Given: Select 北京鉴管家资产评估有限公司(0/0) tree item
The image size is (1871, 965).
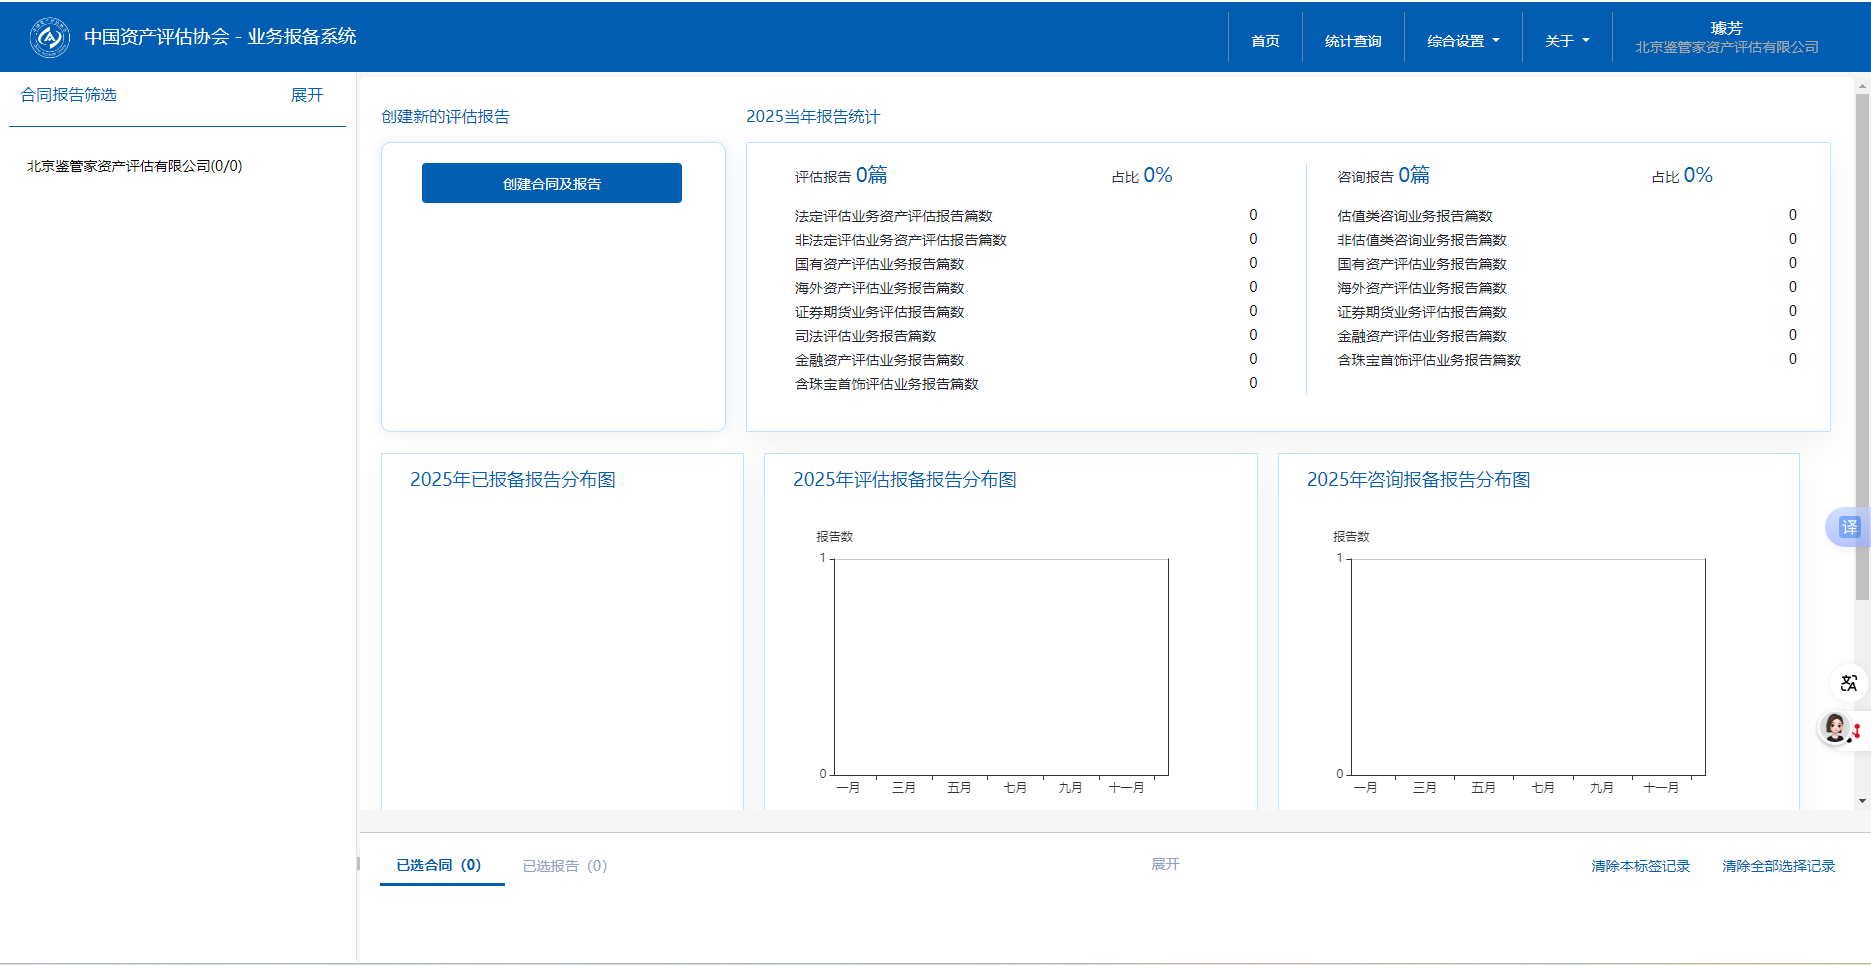Looking at the screenshot, I should [134, 166].
